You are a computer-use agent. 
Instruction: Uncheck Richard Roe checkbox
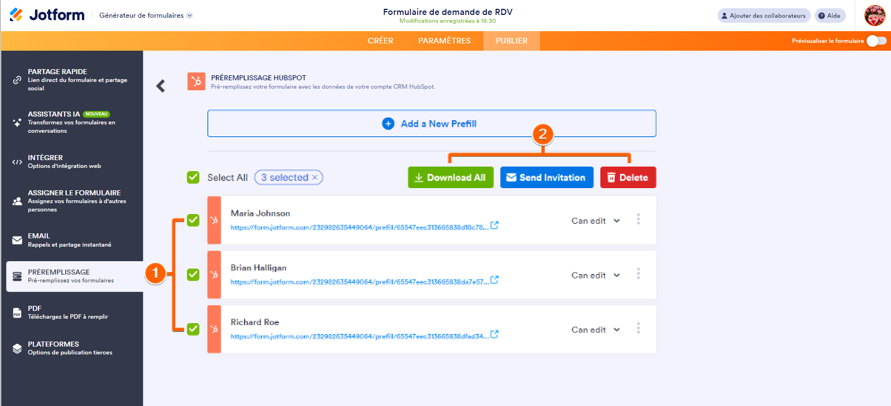193,328
